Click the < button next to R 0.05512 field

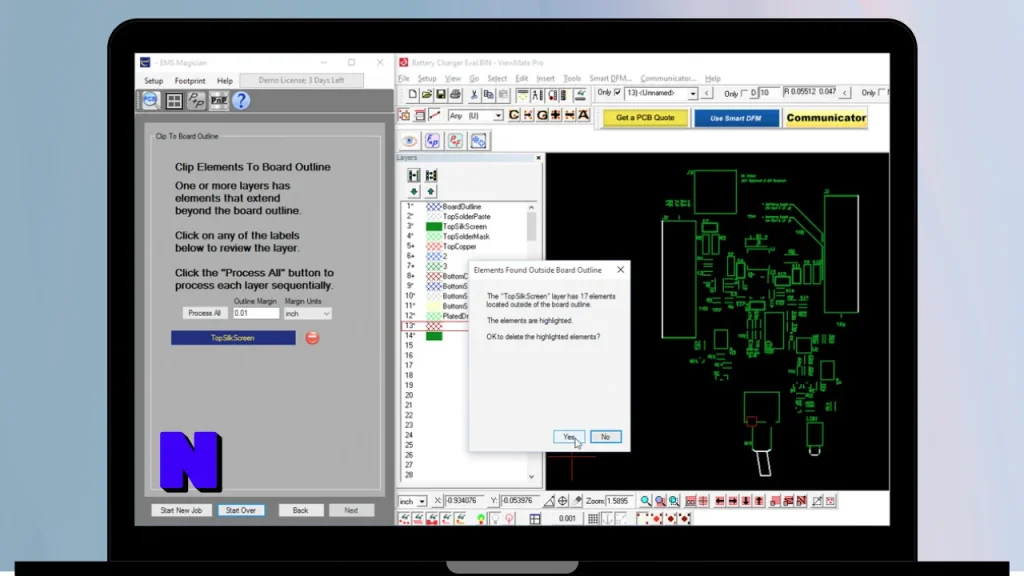coord(844,93)
